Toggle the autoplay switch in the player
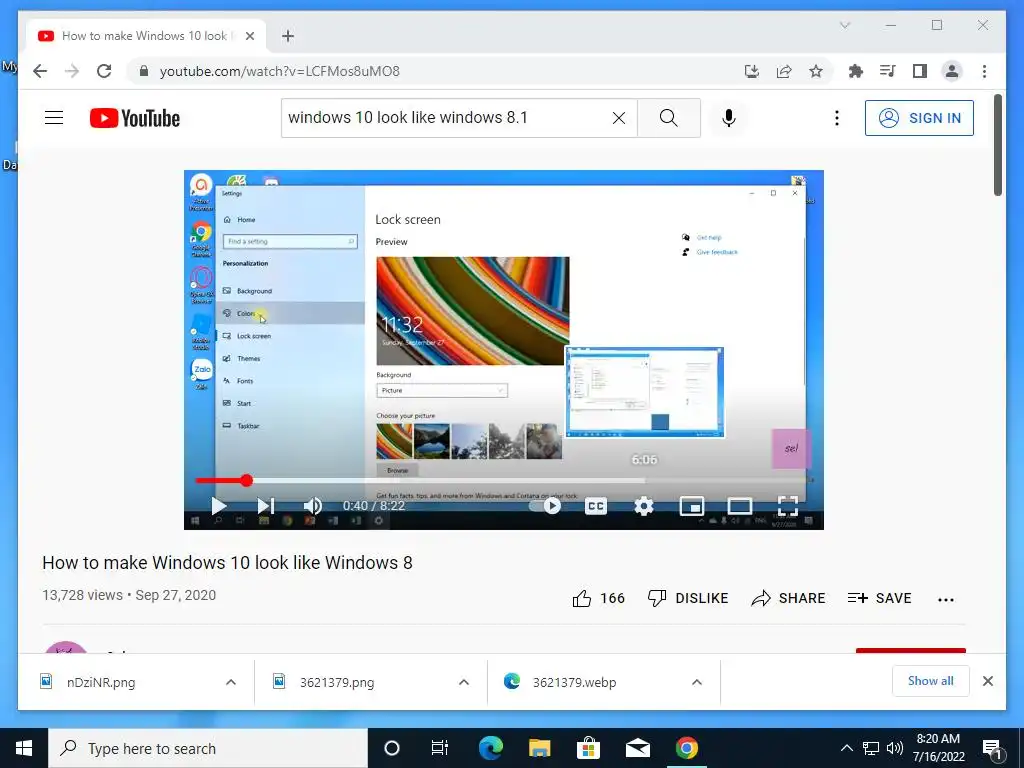Image resolution: width=1024 pixels, height=768 pixels. click(546, 505)
